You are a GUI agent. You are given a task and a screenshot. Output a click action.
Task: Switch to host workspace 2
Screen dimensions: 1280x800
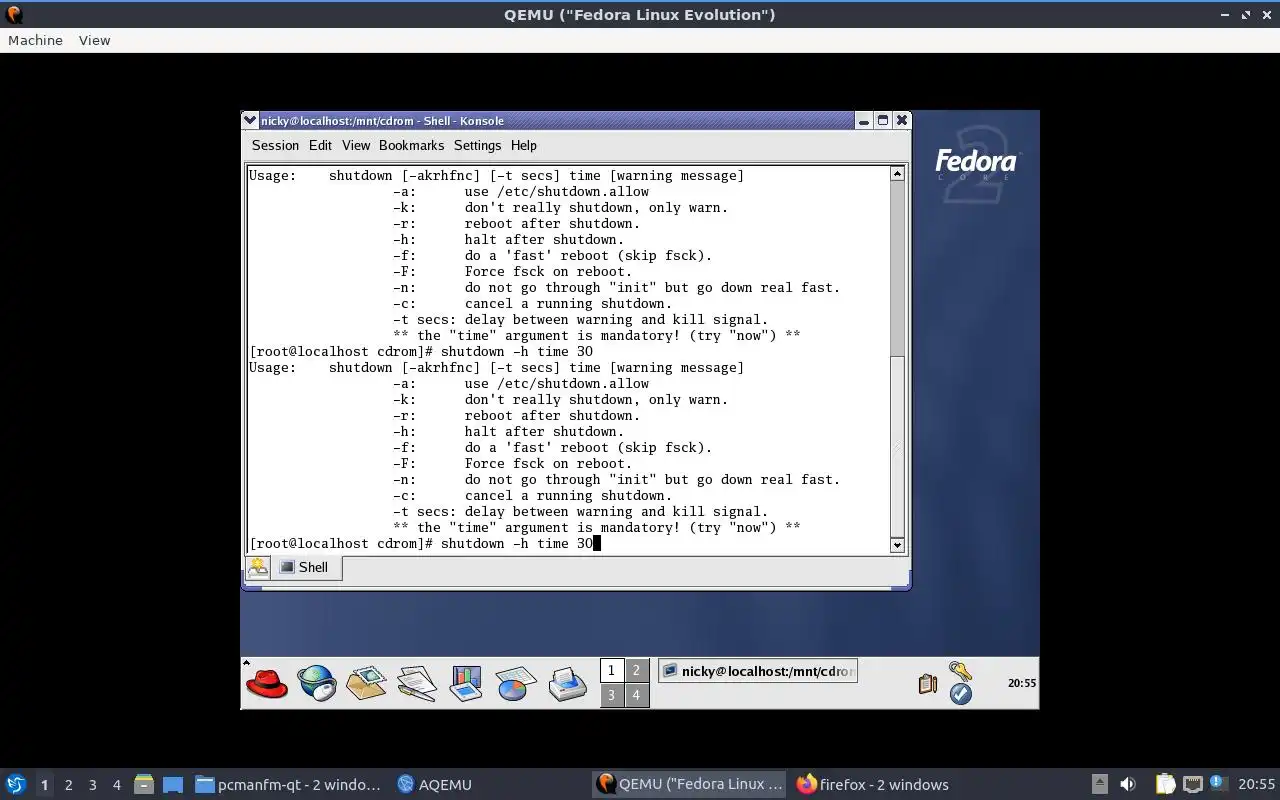68,784
